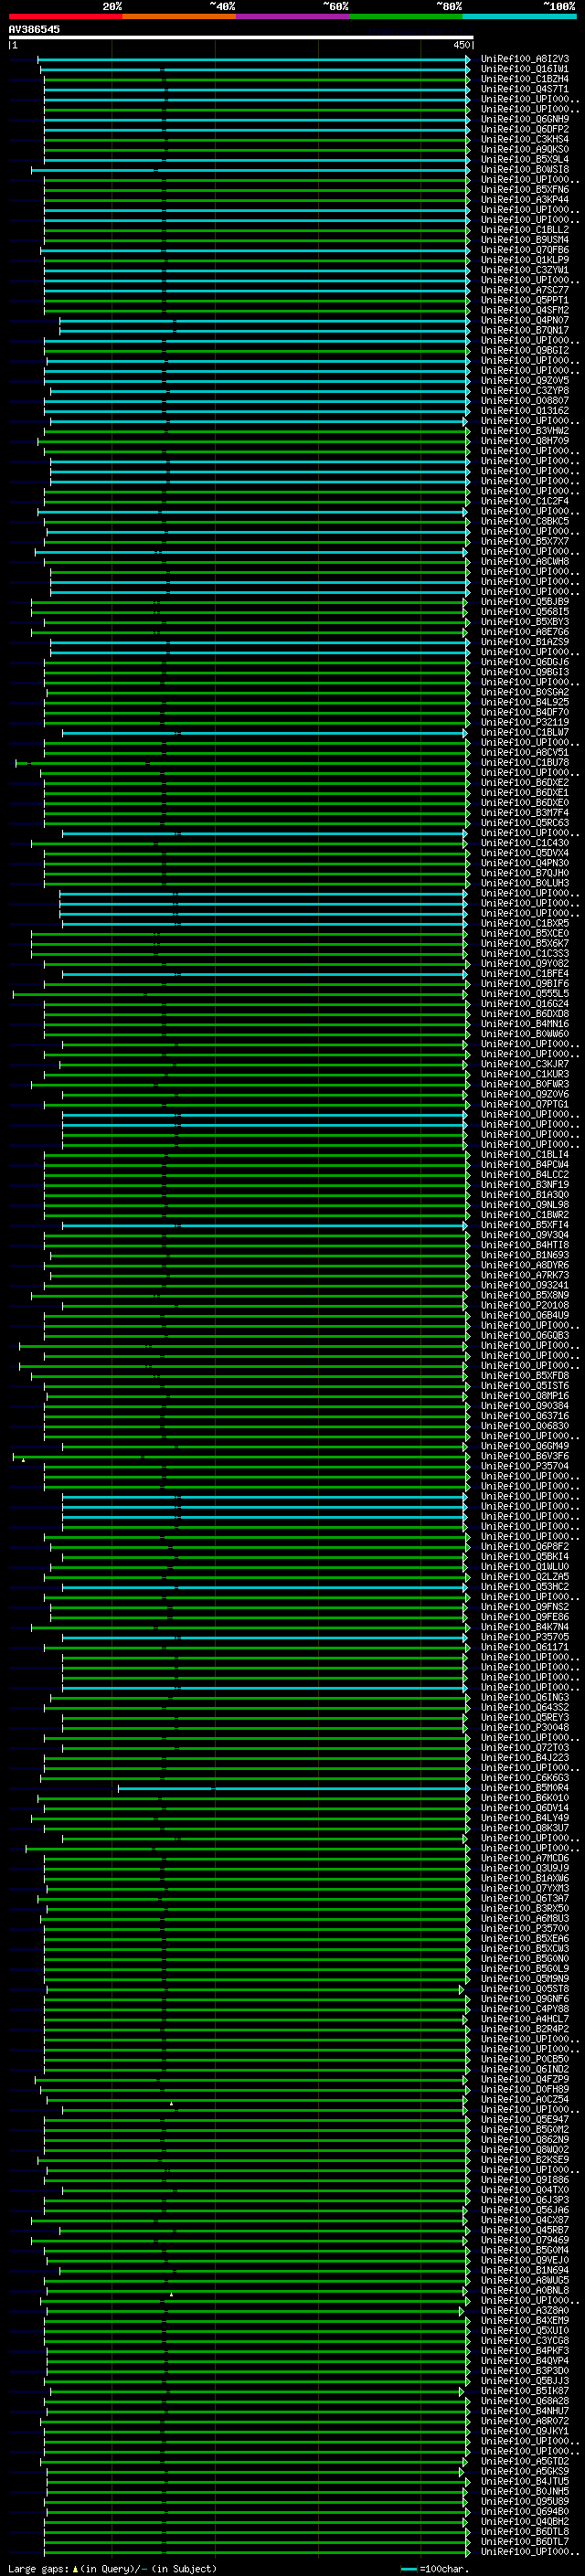
Task: Select hit label UniRef100_B9USM4
Action: (525, 240)
